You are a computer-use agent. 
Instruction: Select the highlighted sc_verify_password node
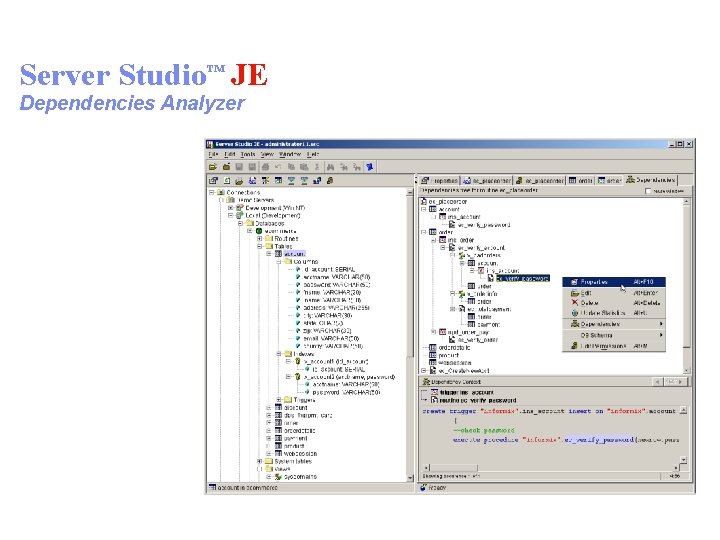(x=522, y=278)
